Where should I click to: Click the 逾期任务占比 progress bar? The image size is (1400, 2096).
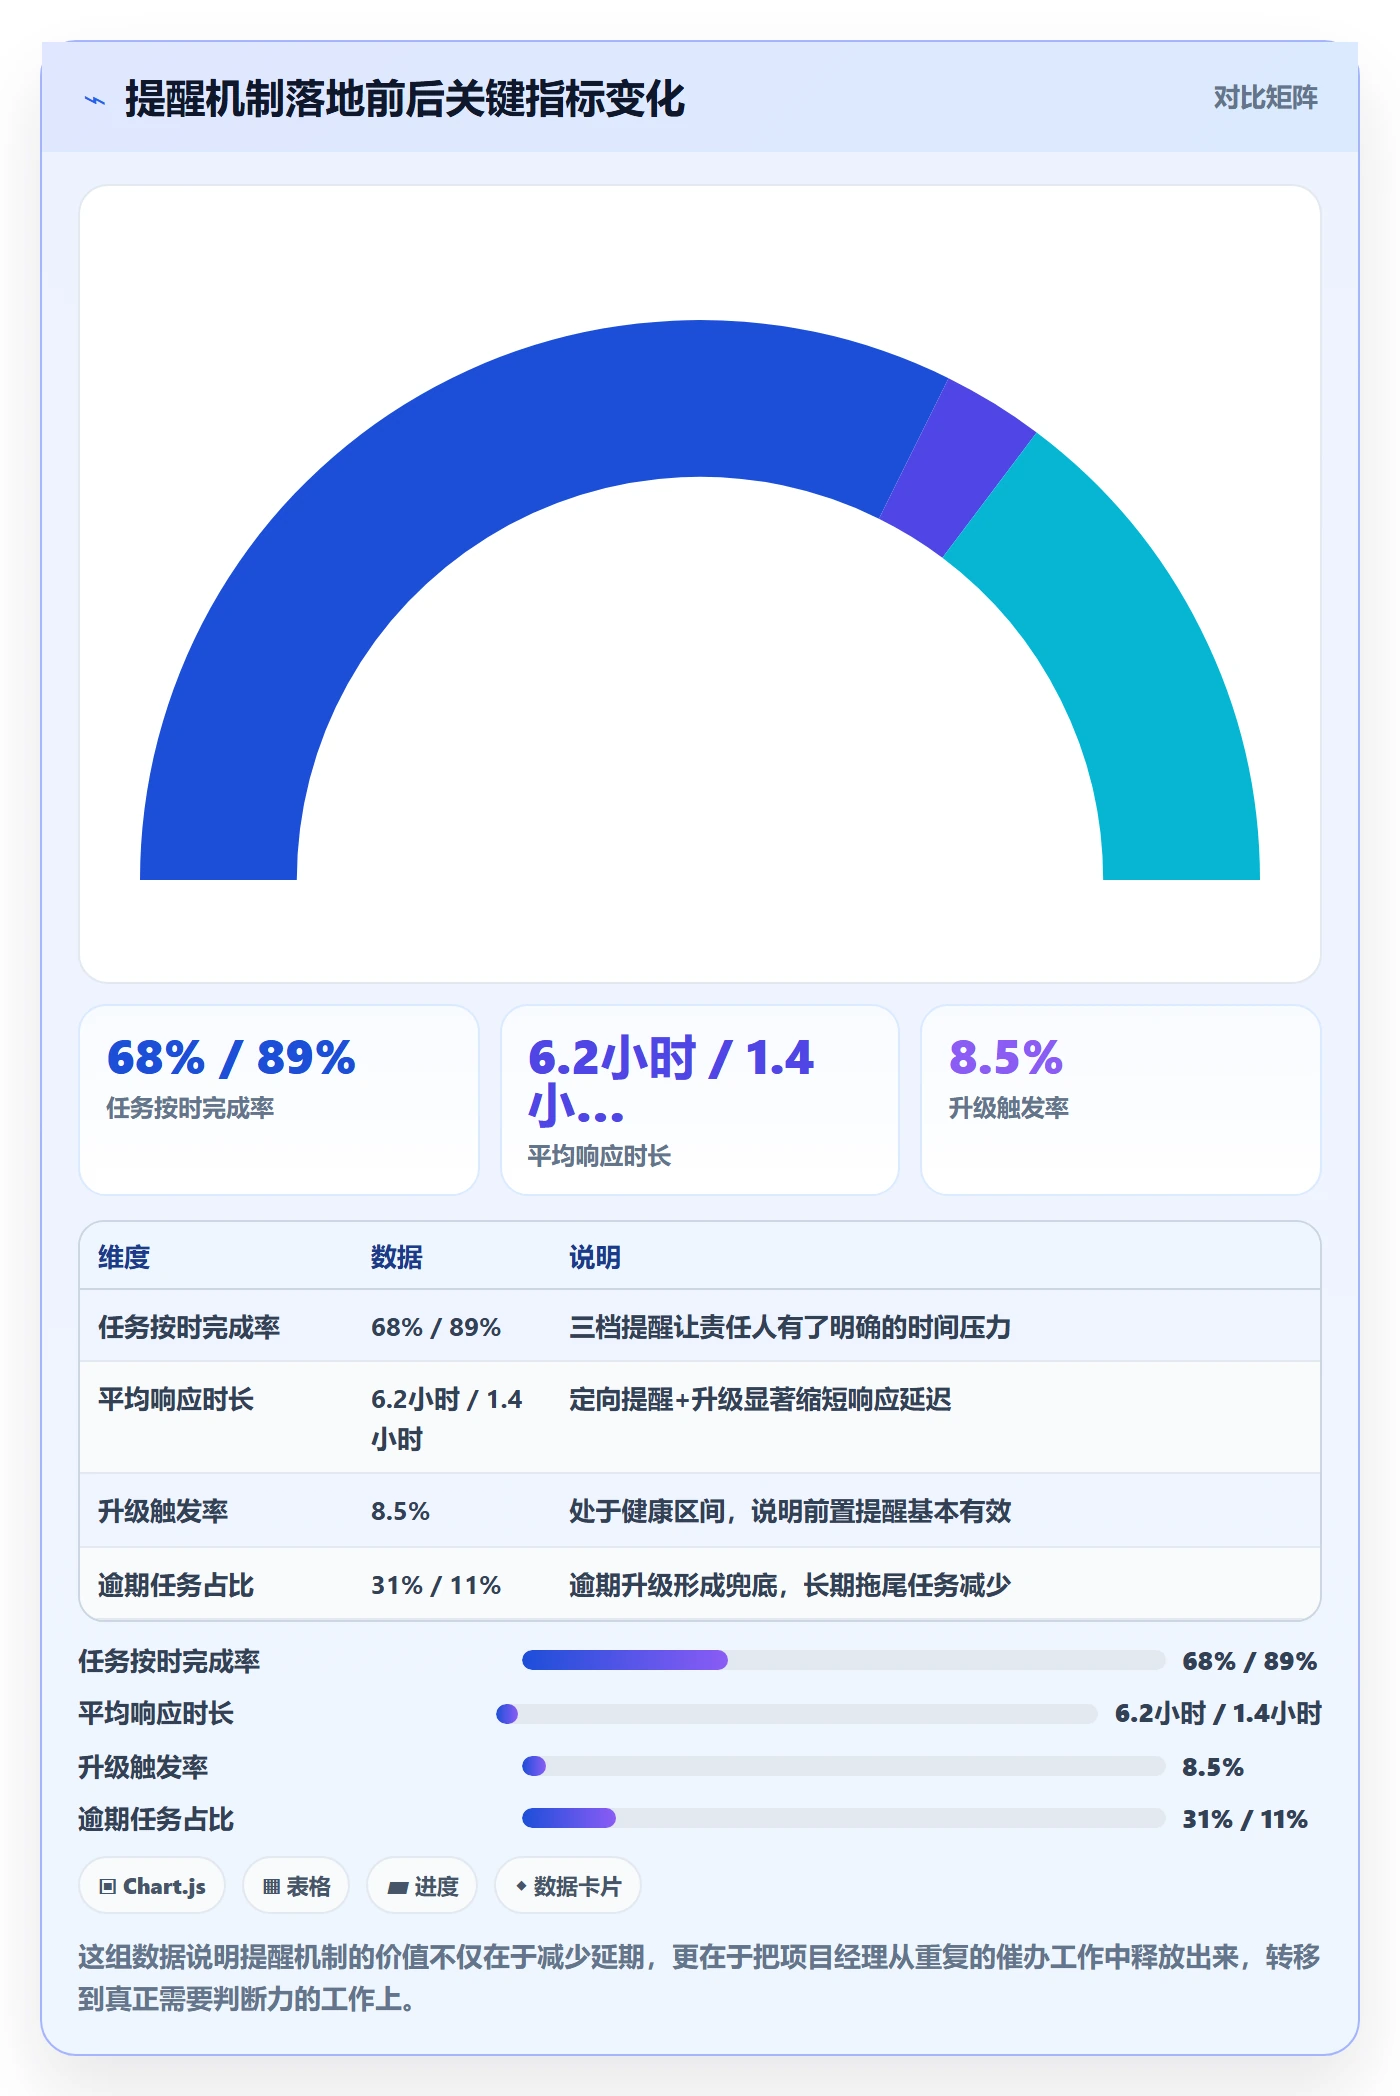point(844,1818)
